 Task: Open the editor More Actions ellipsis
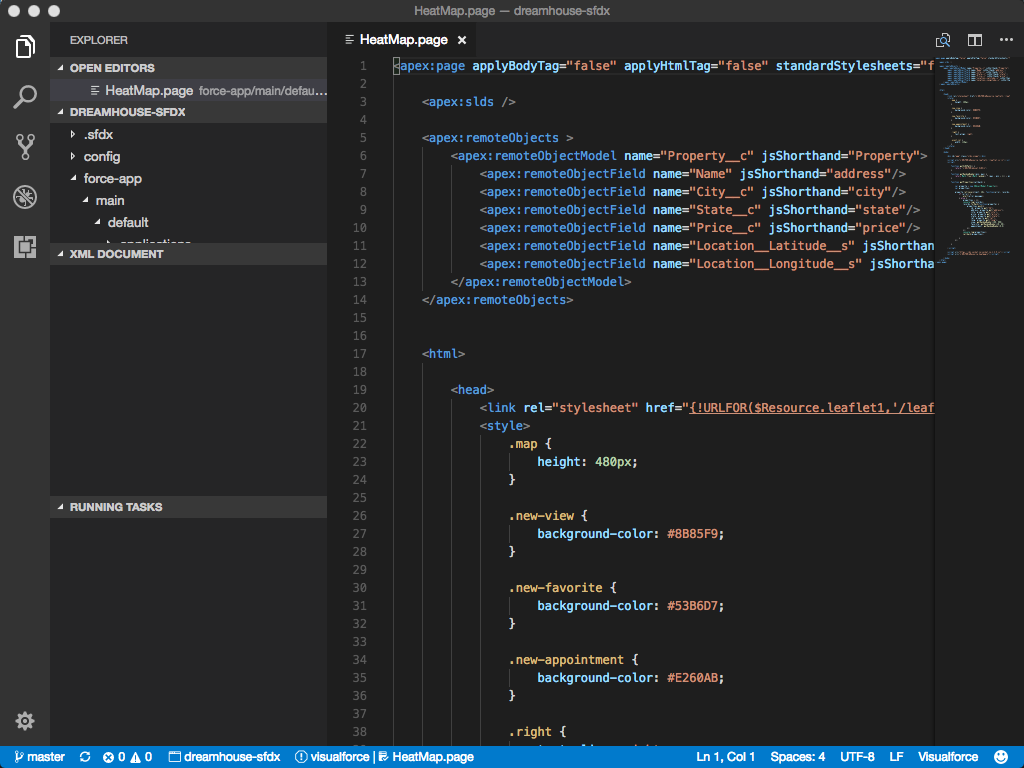coord(1006,40)
